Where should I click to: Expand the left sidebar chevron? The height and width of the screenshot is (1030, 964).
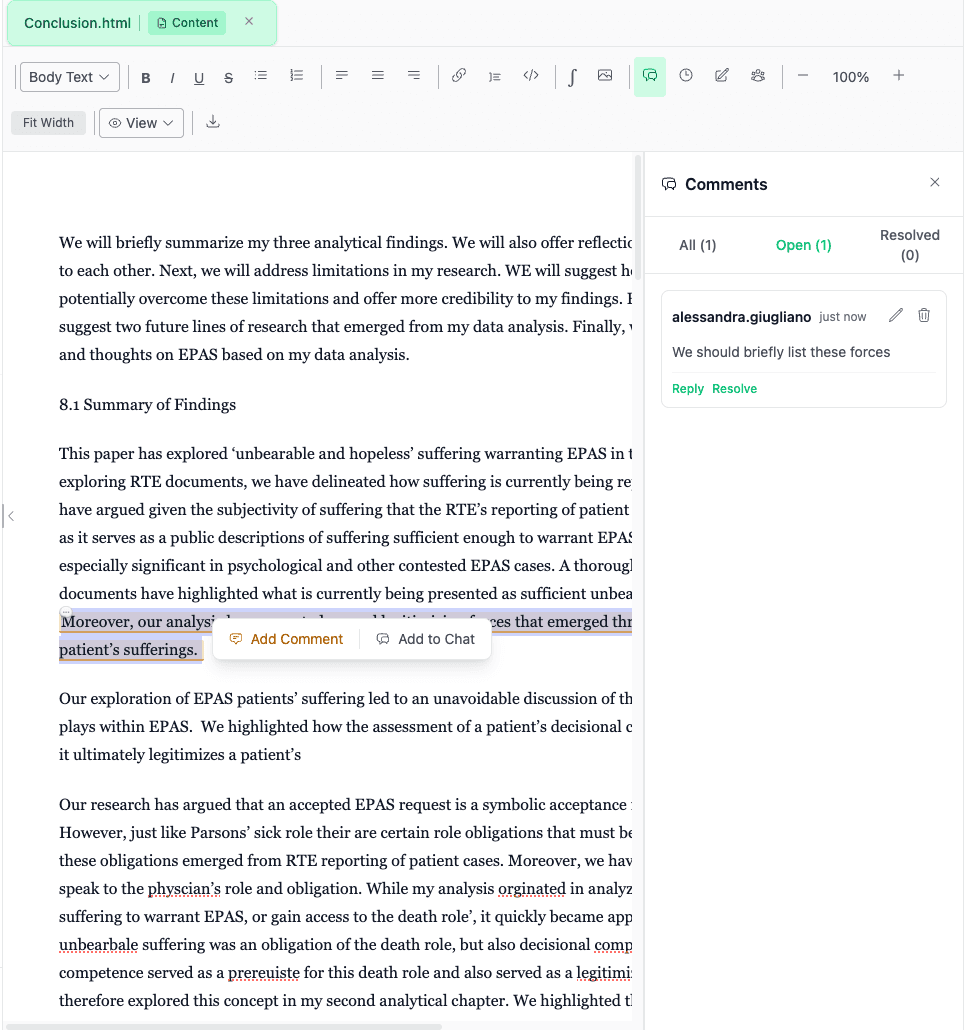11,516
